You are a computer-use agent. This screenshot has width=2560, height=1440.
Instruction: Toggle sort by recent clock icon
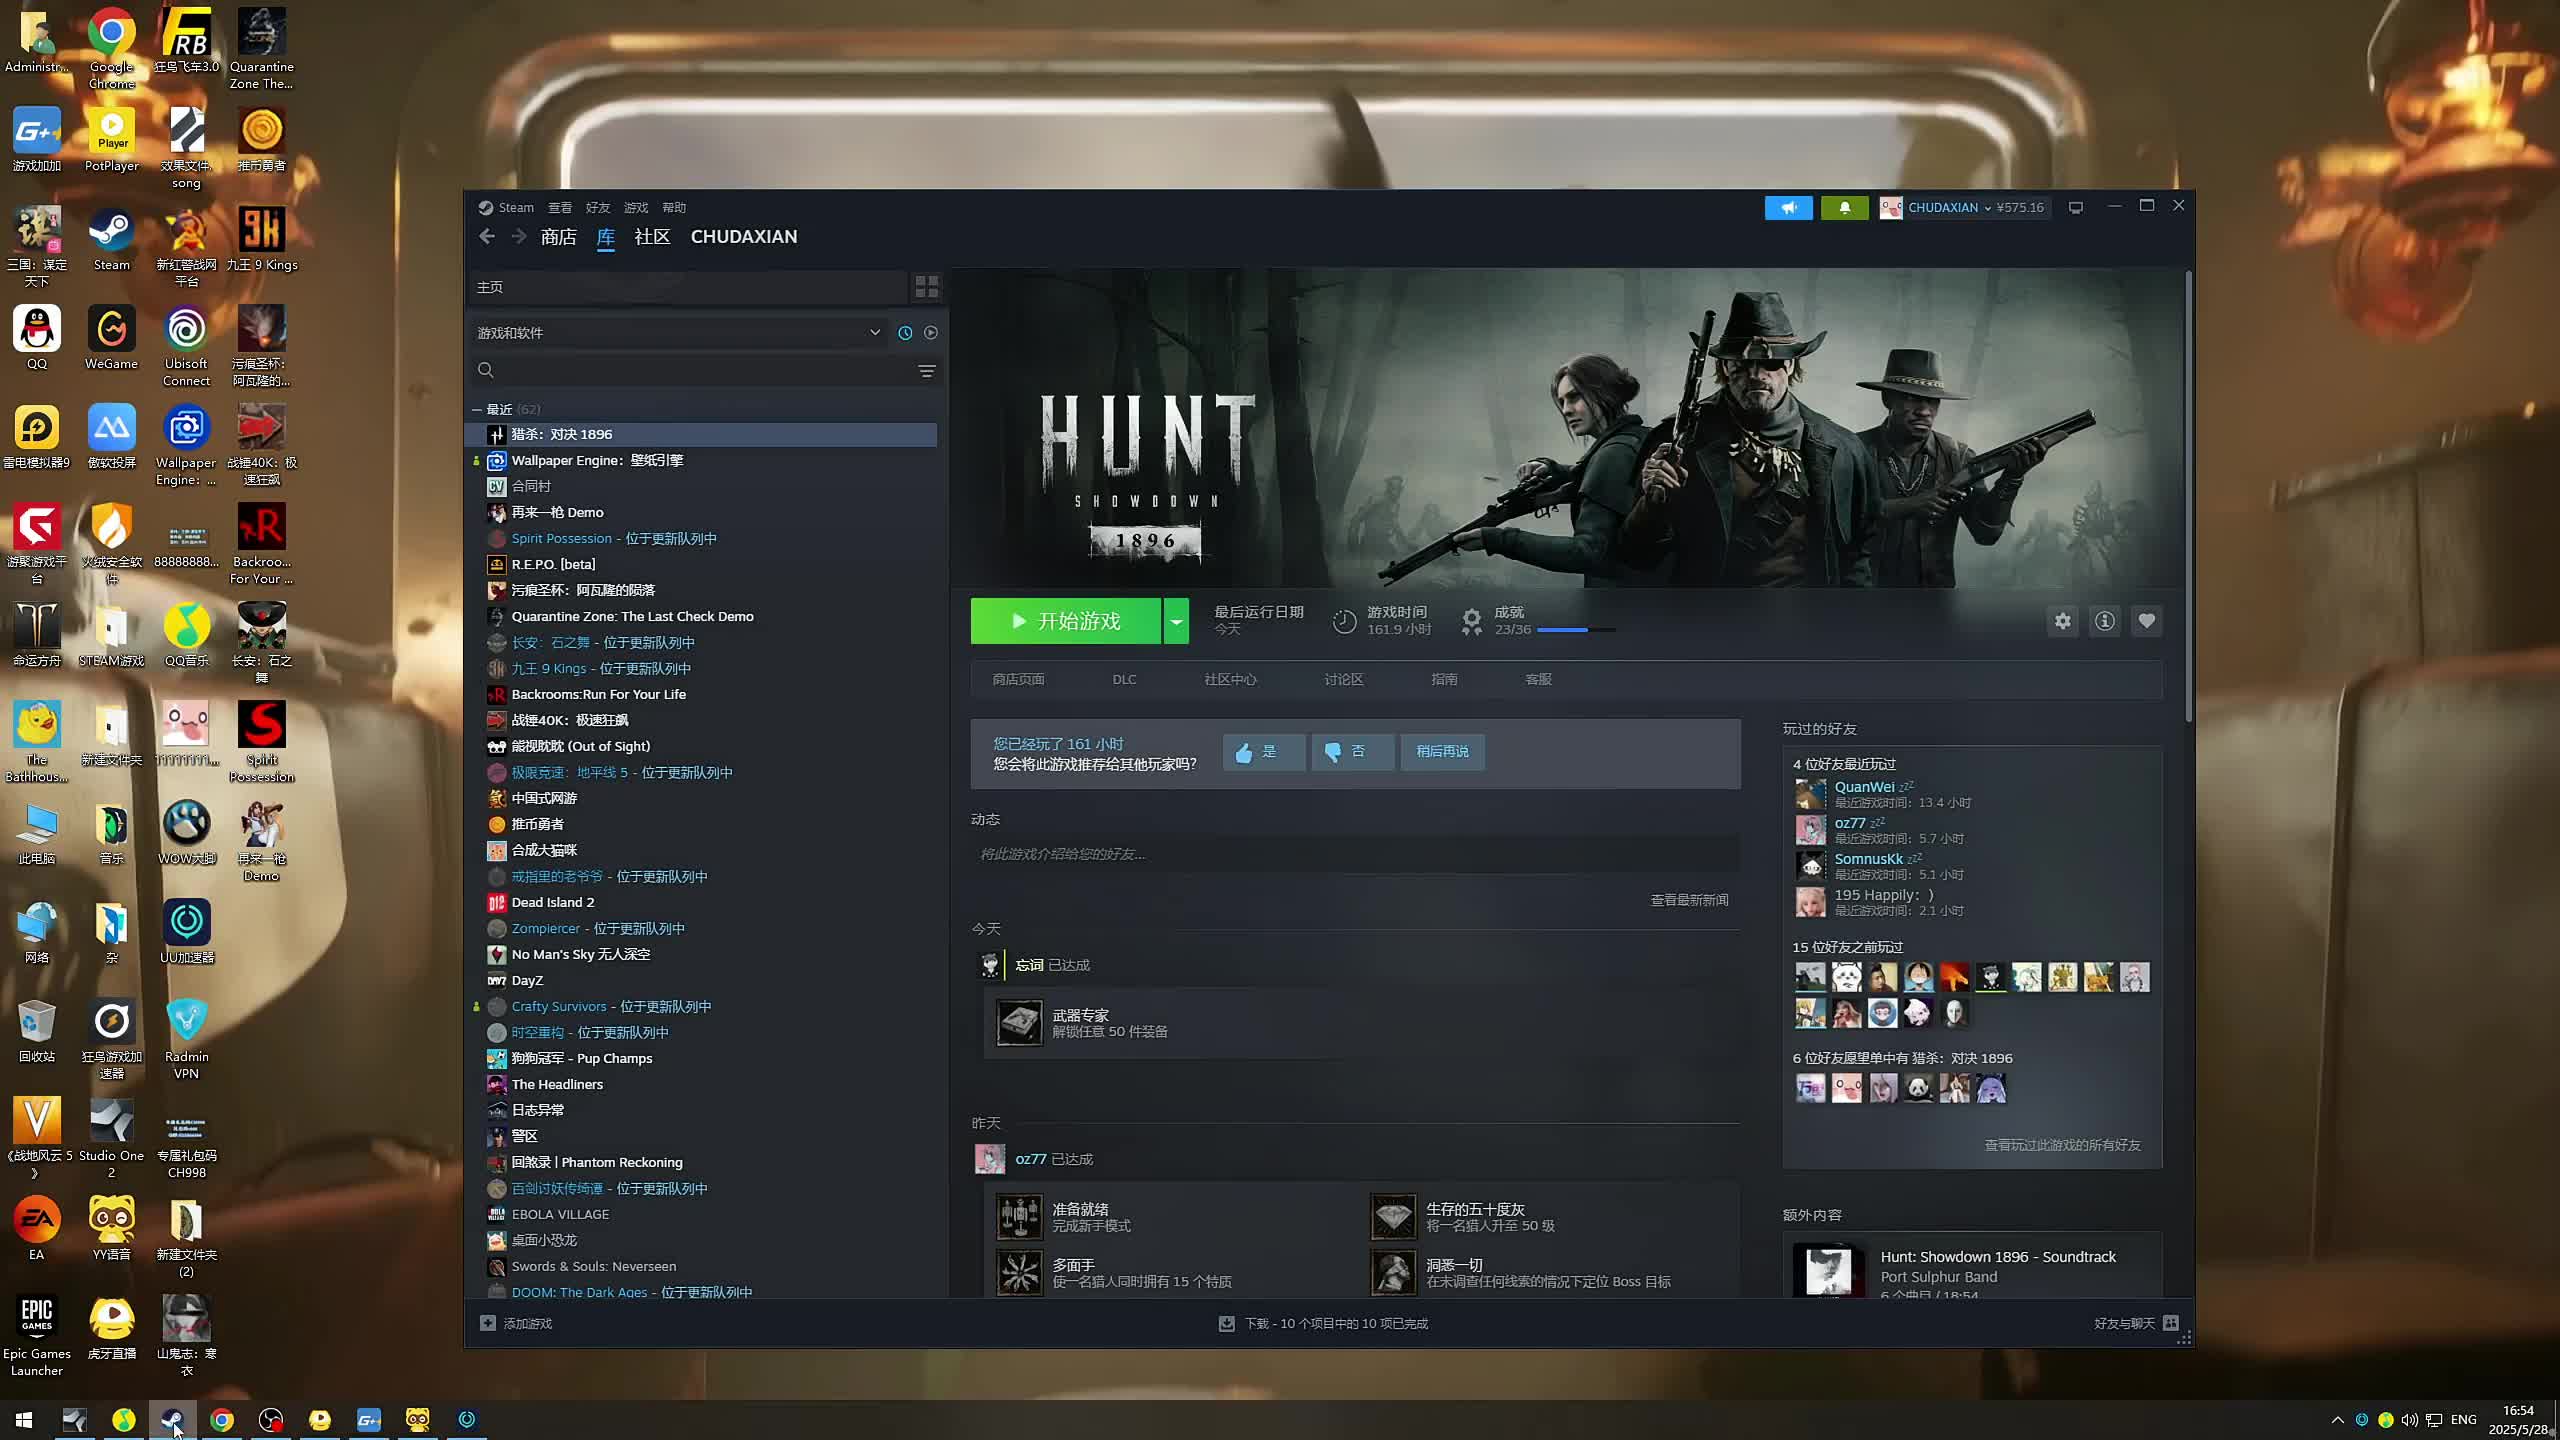pos(905,333)
